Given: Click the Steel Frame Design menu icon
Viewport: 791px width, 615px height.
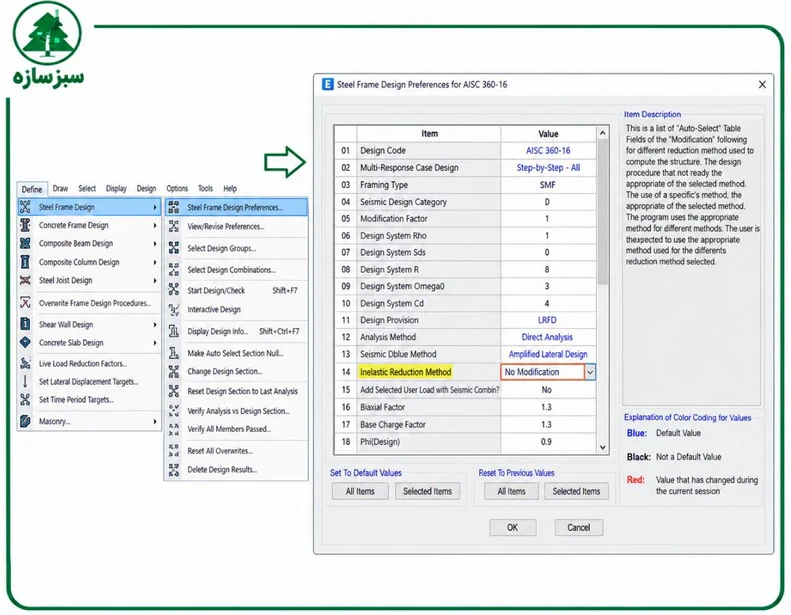Looking at the screenshot, I should [x=25, y=207].
